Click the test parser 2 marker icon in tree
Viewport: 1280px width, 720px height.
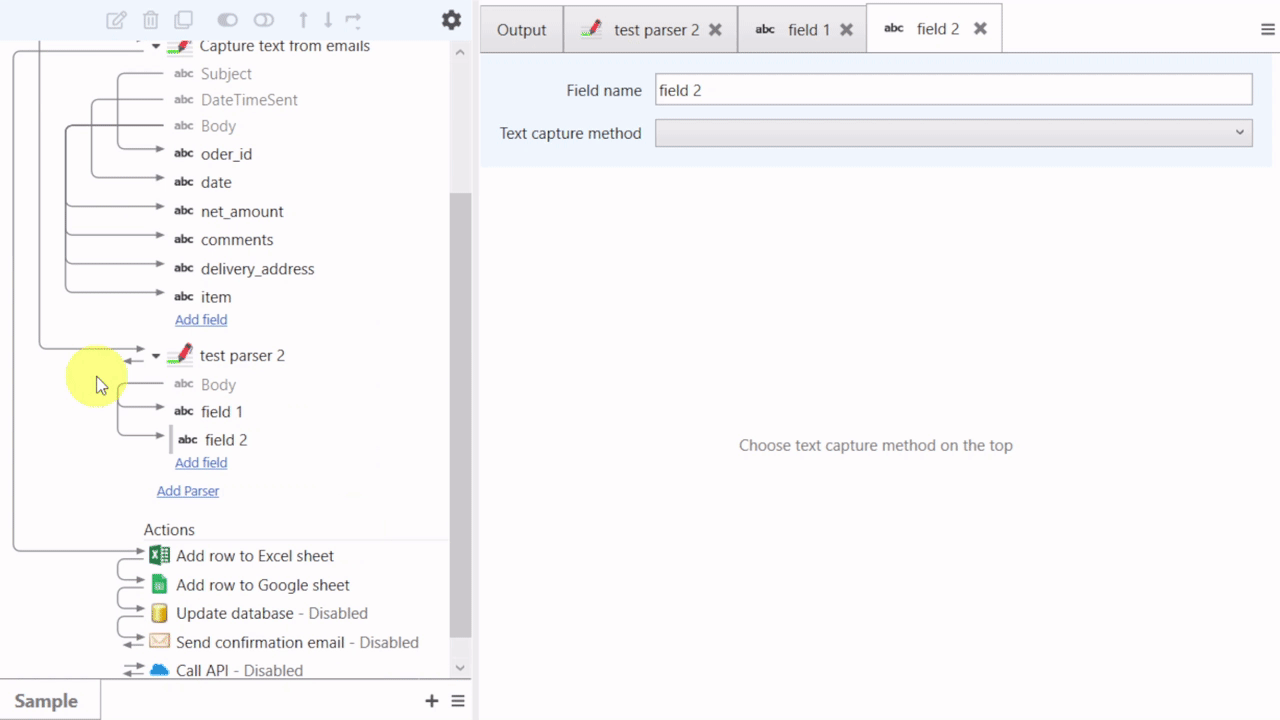pos(180,354)
